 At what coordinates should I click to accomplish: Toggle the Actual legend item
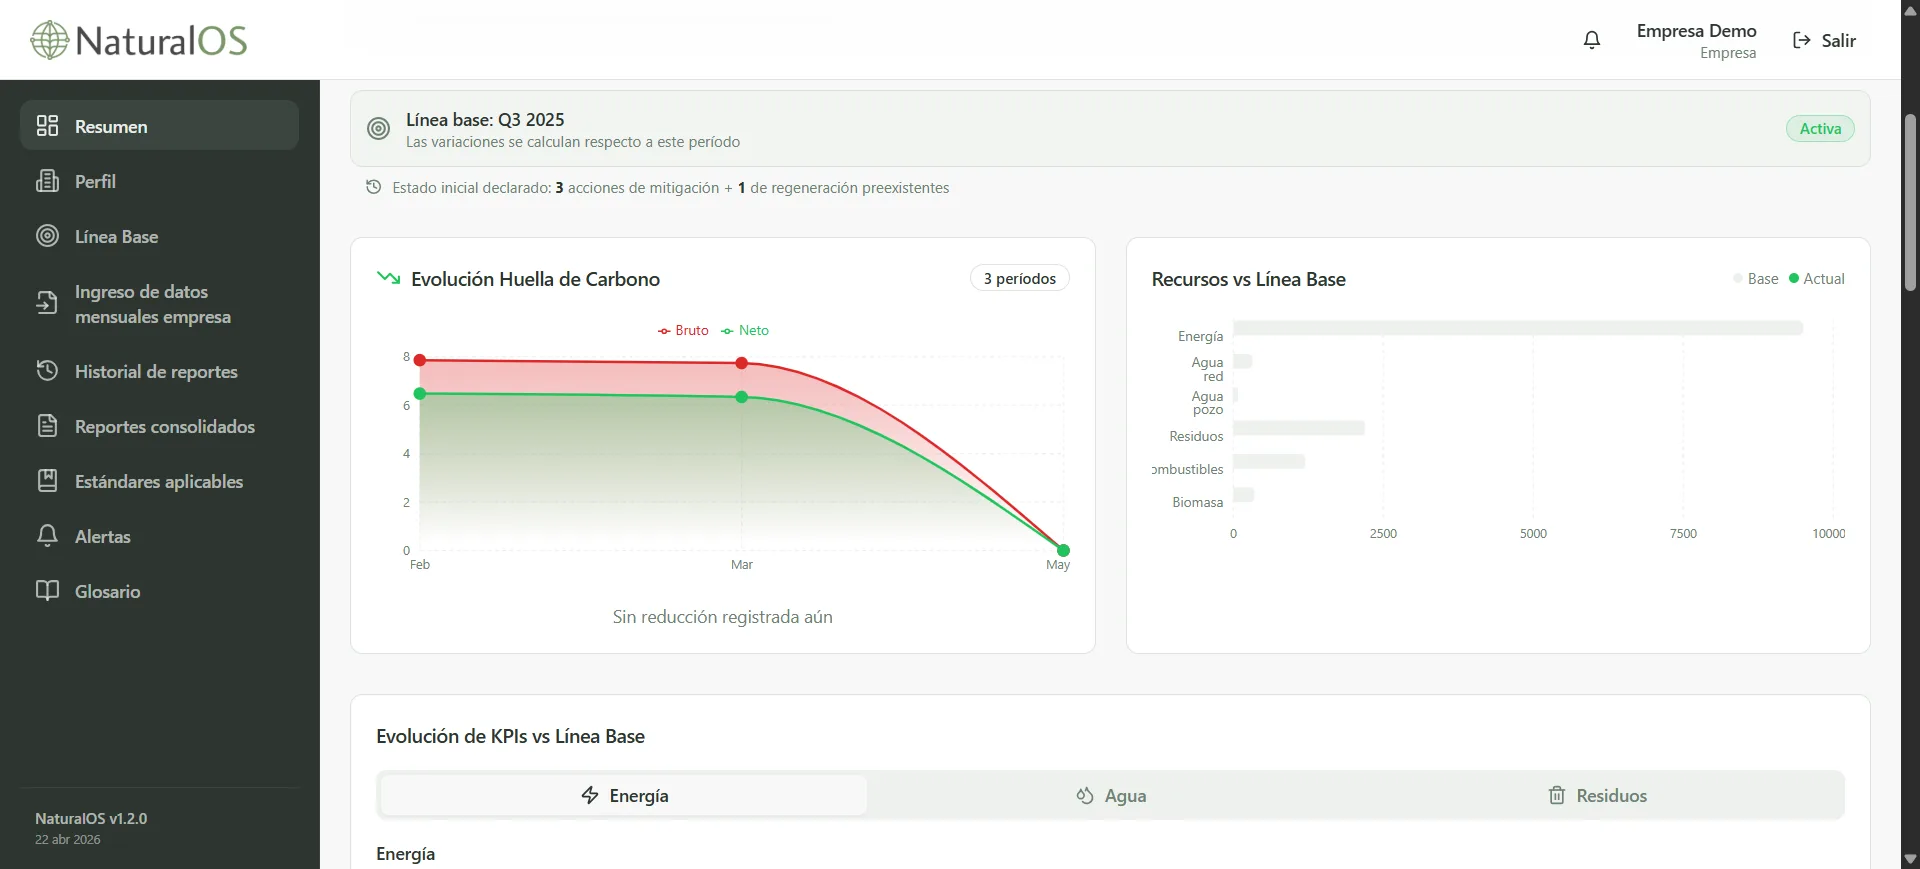1816,278
